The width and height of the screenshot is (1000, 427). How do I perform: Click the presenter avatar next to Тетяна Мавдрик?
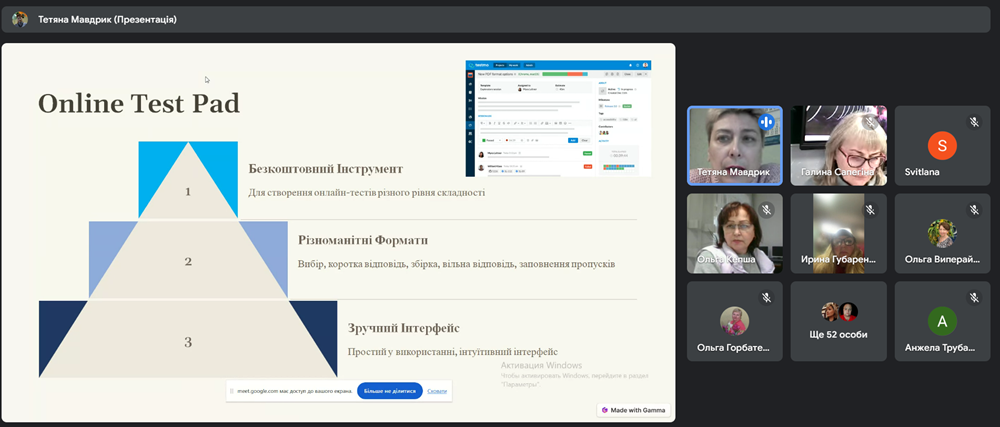20,19
